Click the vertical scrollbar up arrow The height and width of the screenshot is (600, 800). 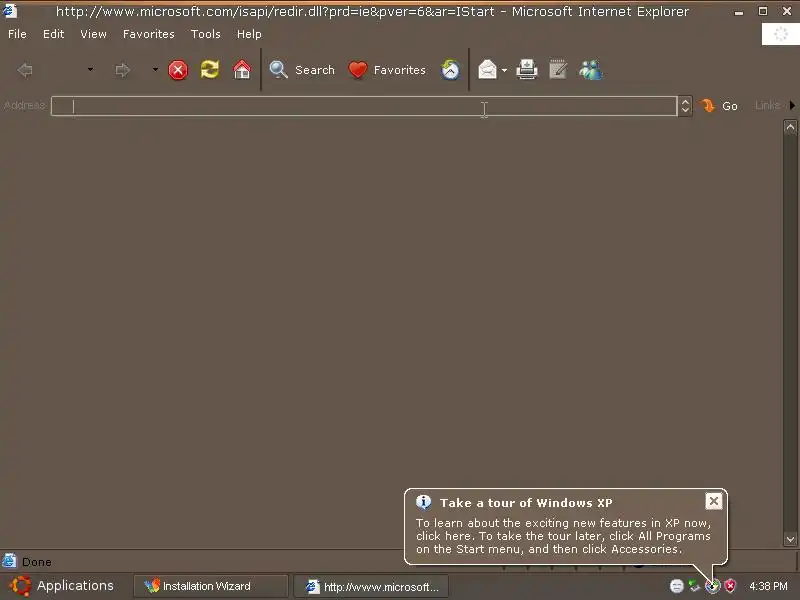[x=790, y=127]
